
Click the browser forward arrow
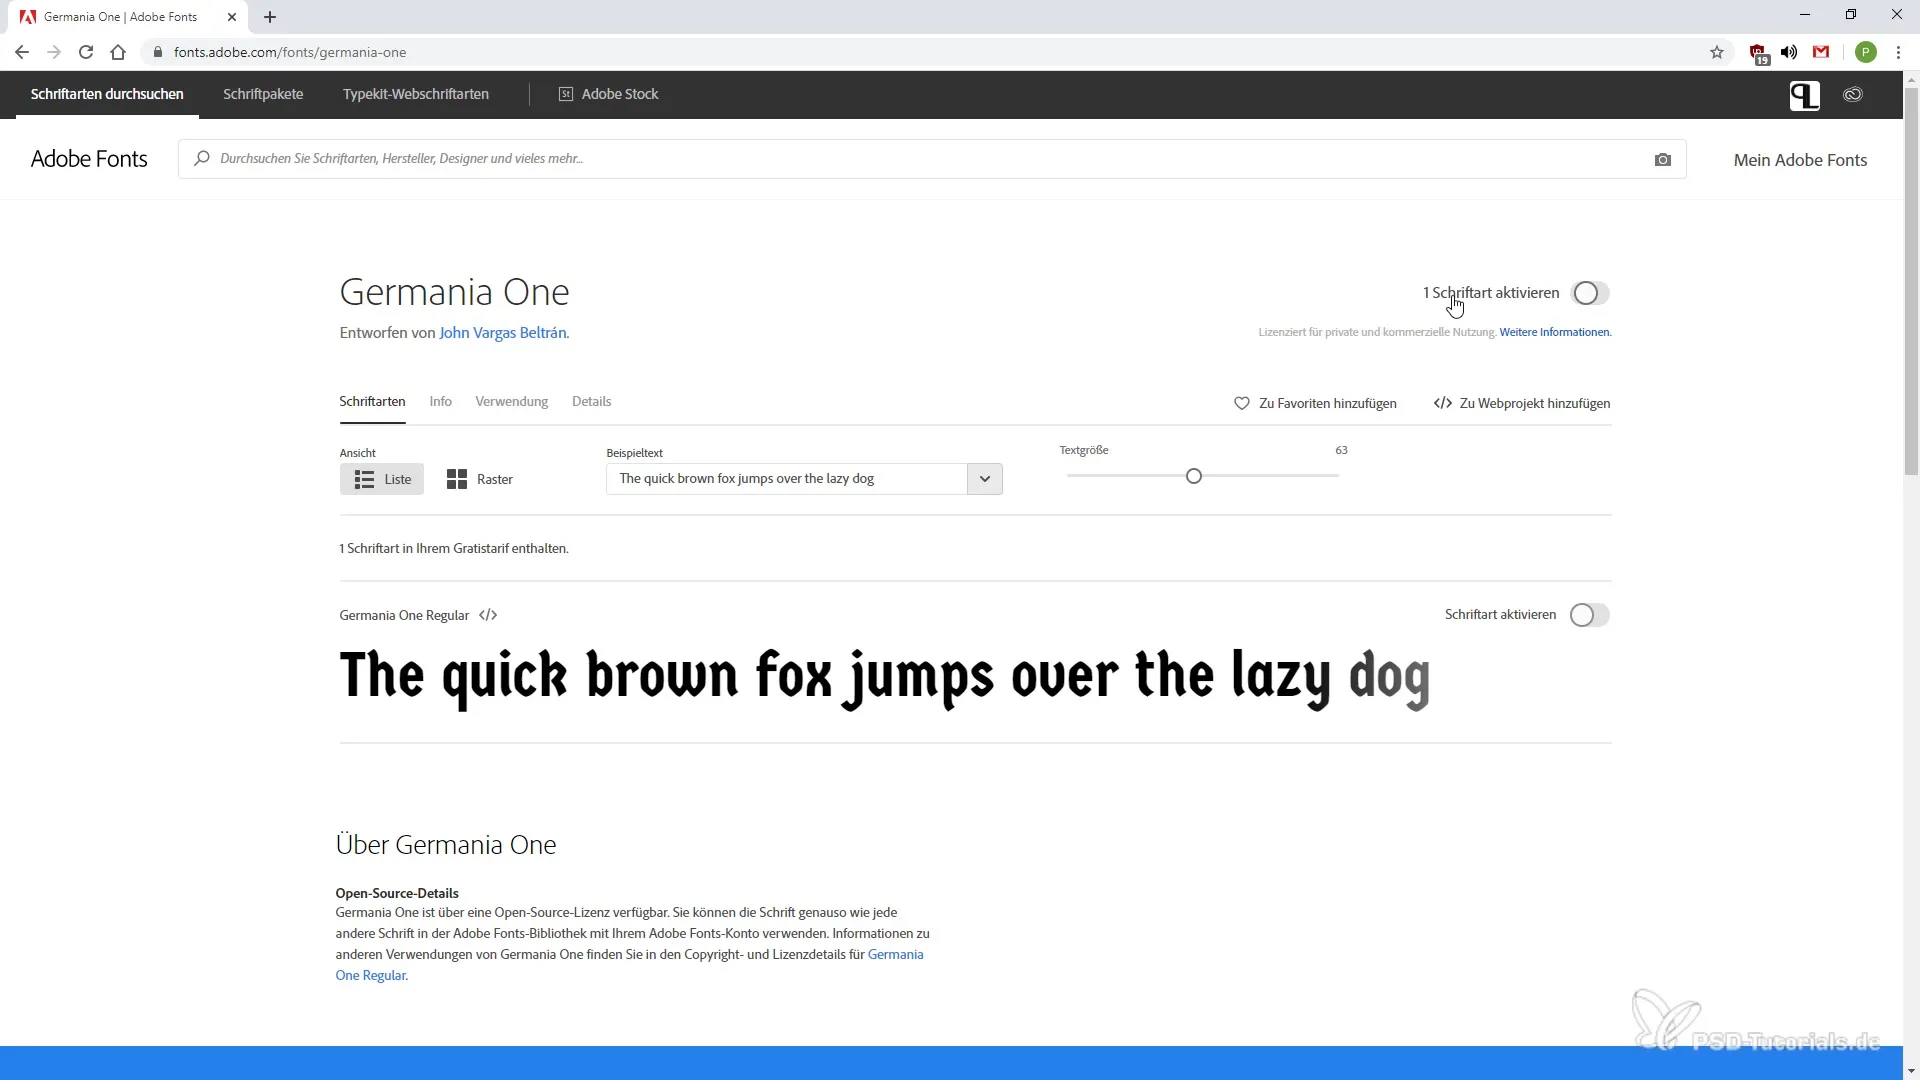tap(54, 52)
